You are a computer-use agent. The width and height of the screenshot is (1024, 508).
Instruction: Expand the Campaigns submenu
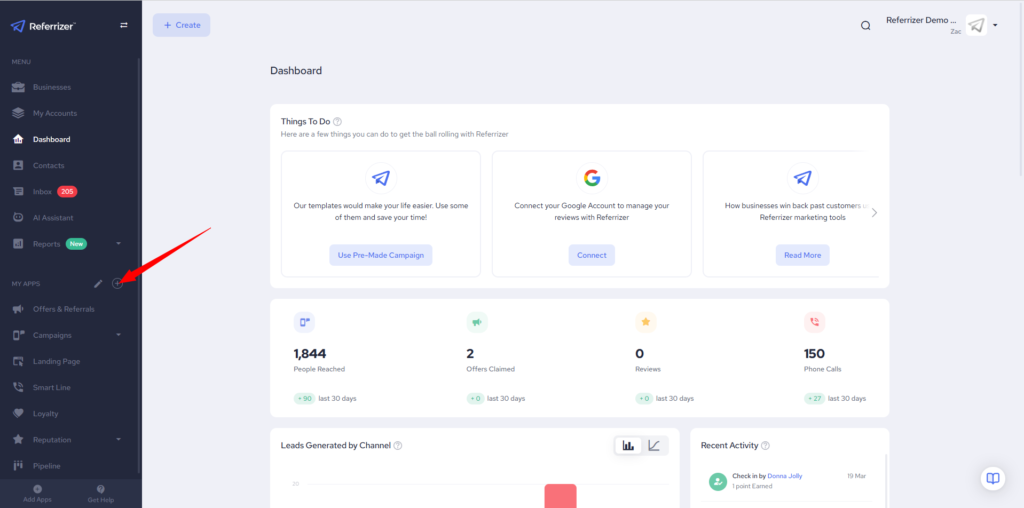click(118, 335)
